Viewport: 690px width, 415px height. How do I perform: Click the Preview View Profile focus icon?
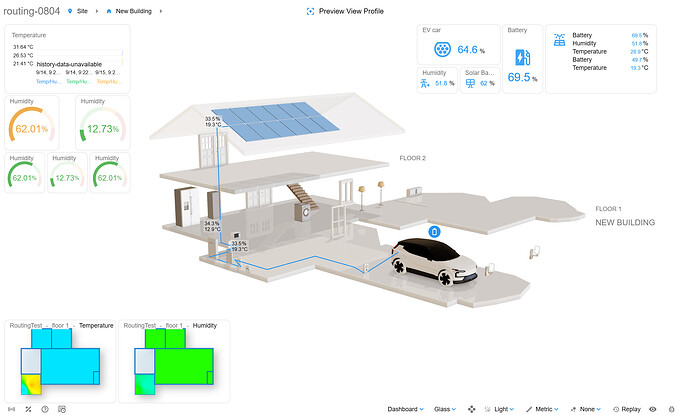click(310, 11)
